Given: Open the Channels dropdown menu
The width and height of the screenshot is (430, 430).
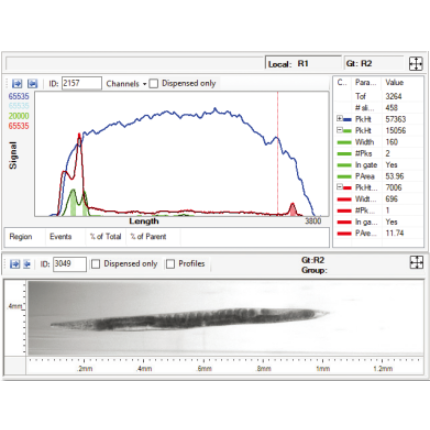Looking at the screenshot, I should tap(126, 84).
